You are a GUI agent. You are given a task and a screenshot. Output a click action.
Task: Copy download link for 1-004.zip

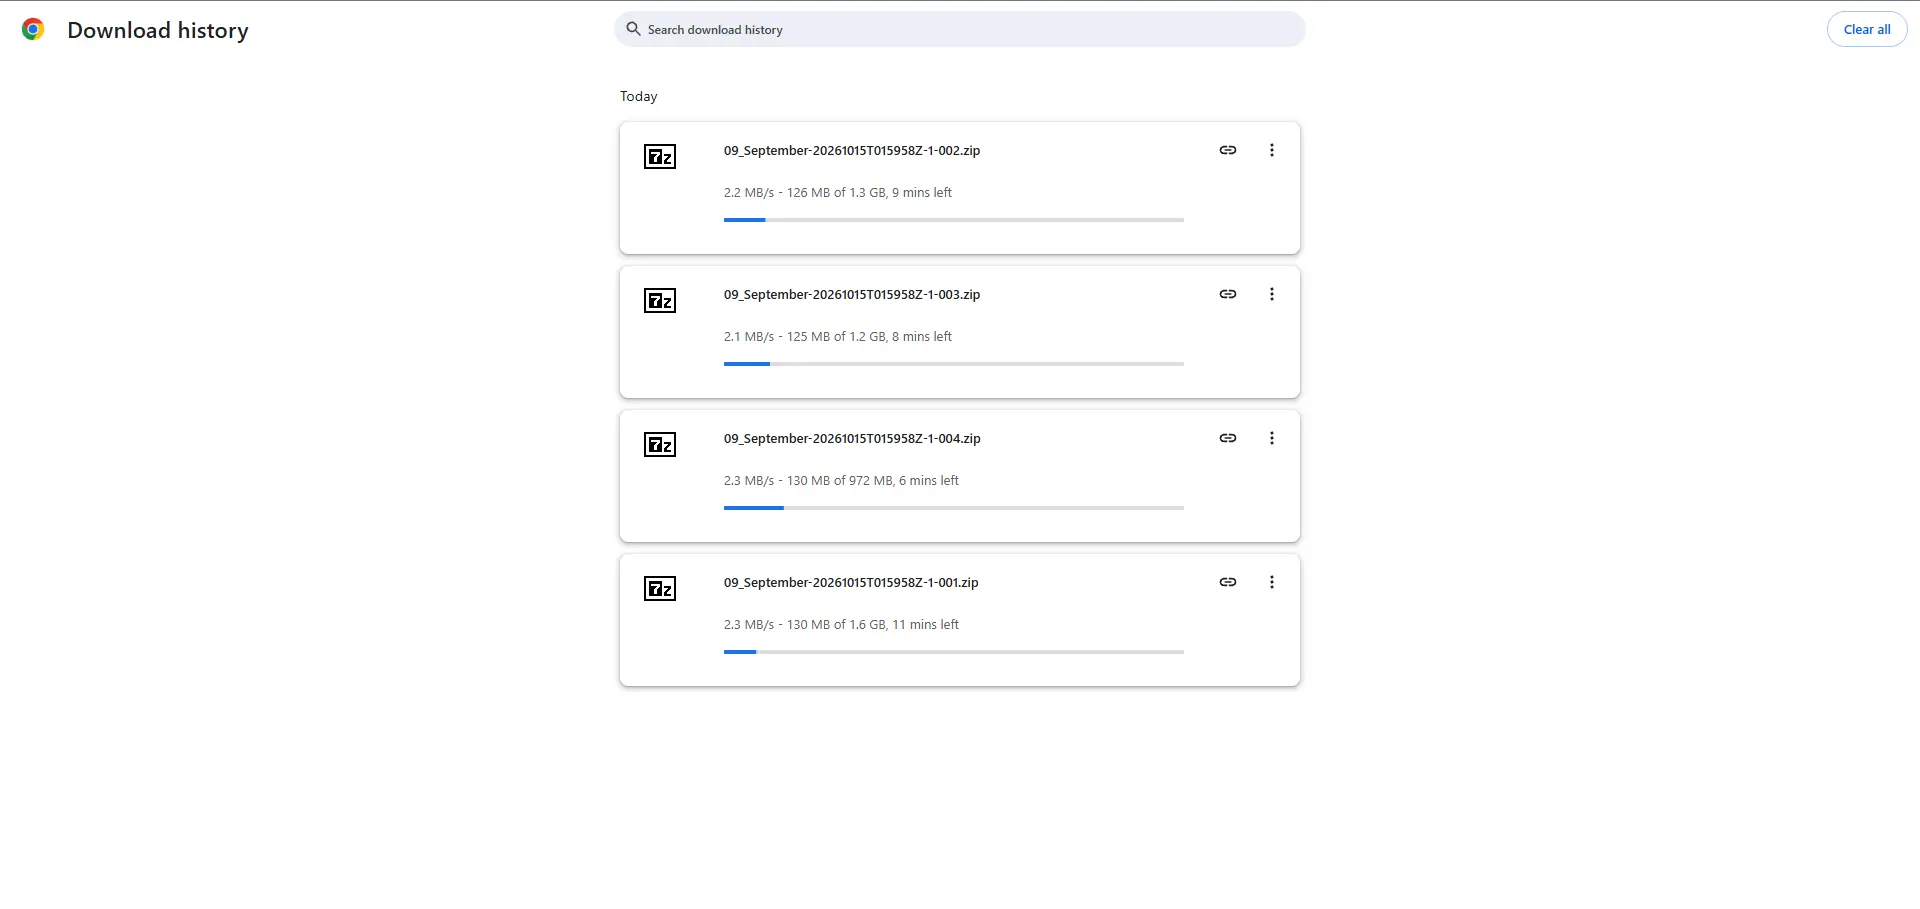coord(1228,438)
